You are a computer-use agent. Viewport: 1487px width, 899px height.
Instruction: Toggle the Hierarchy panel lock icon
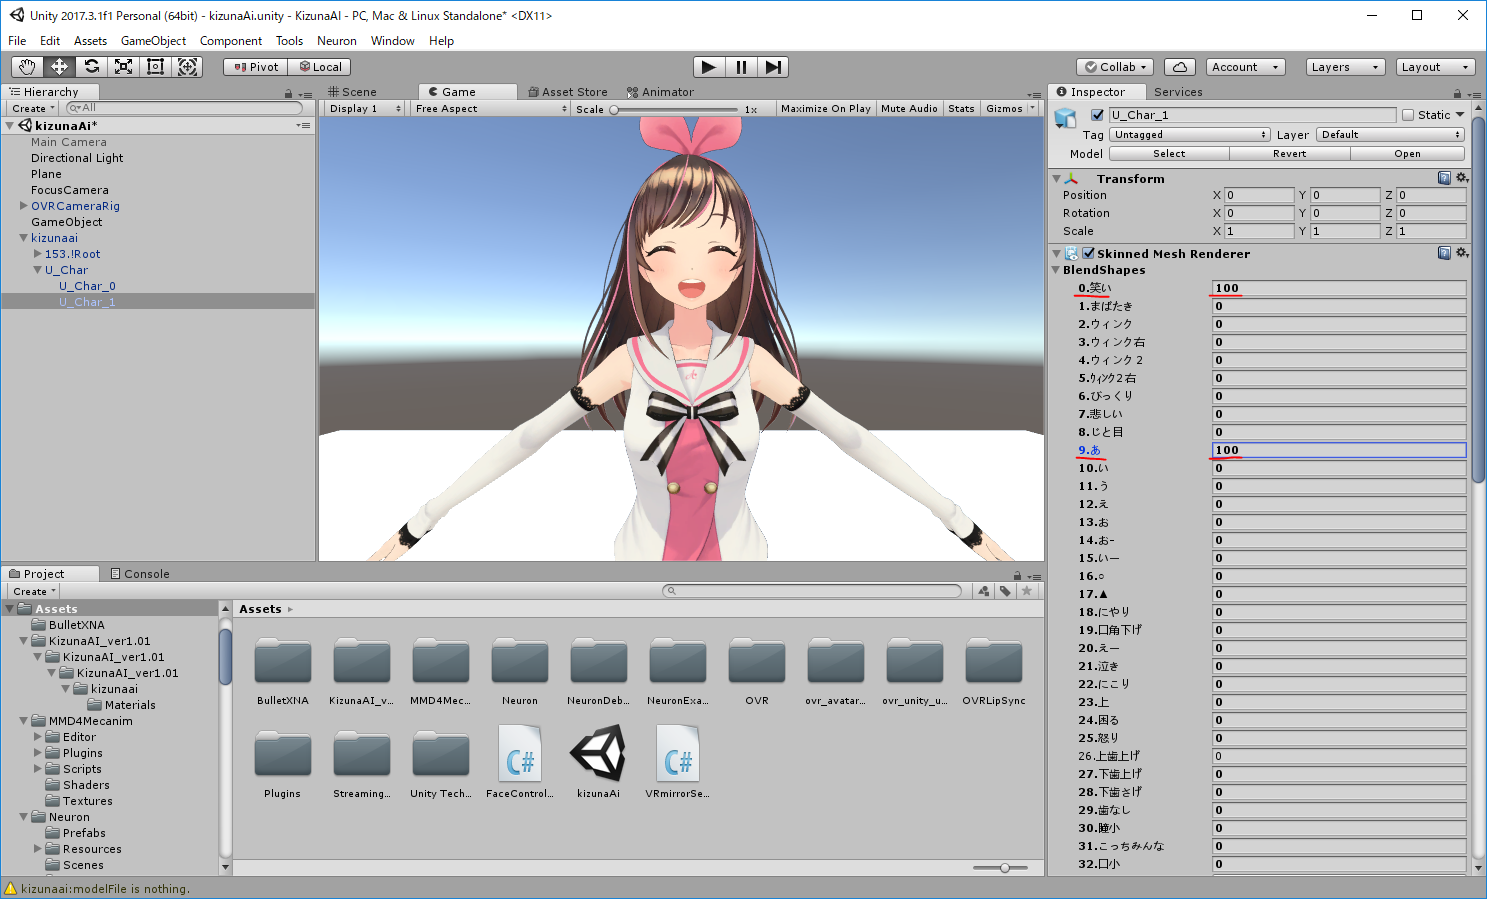[x=289, y=93]
